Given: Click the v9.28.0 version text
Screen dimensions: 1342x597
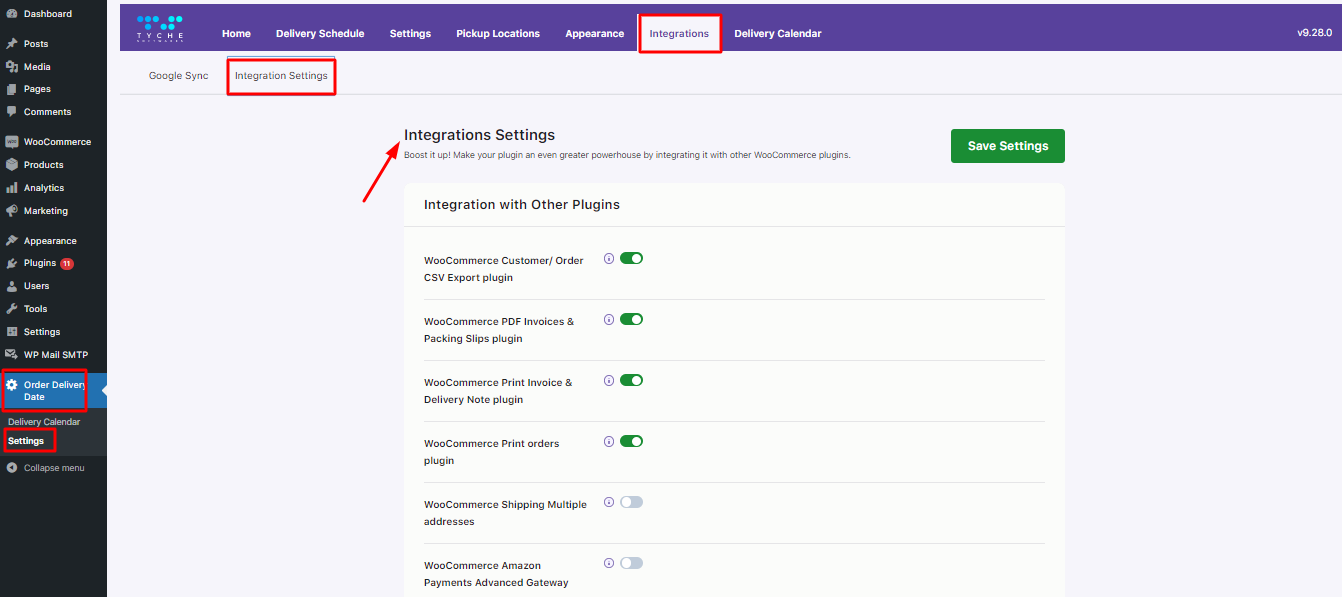Looking at the screenshot, I should point(1314,33).
